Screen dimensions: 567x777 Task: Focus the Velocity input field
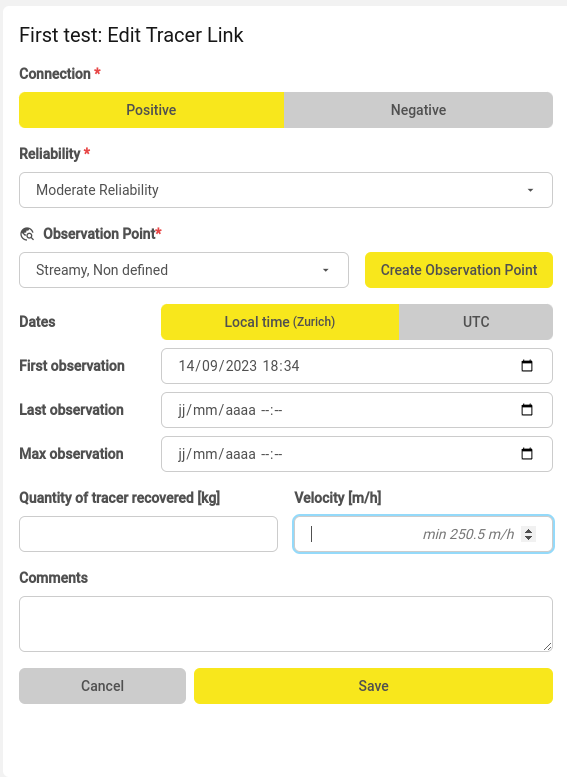(x=423, y=534)
